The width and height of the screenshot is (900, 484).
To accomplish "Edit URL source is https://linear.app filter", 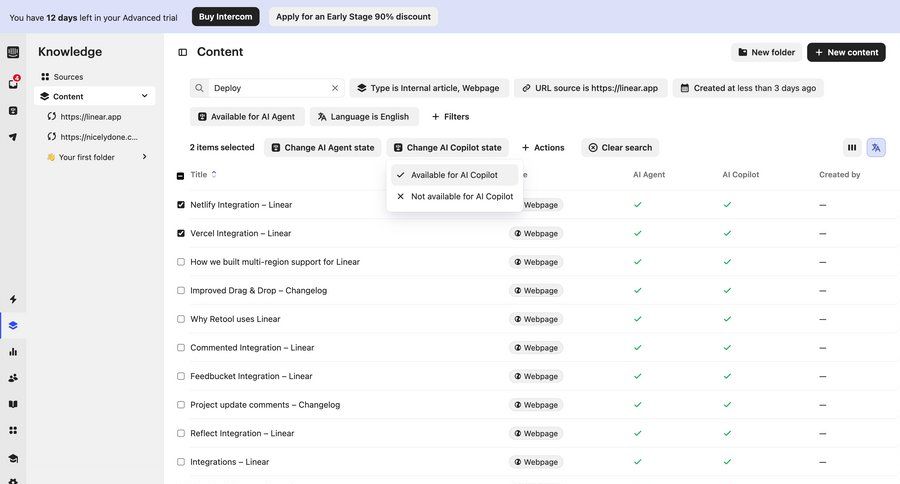I will tap(591, 88).
